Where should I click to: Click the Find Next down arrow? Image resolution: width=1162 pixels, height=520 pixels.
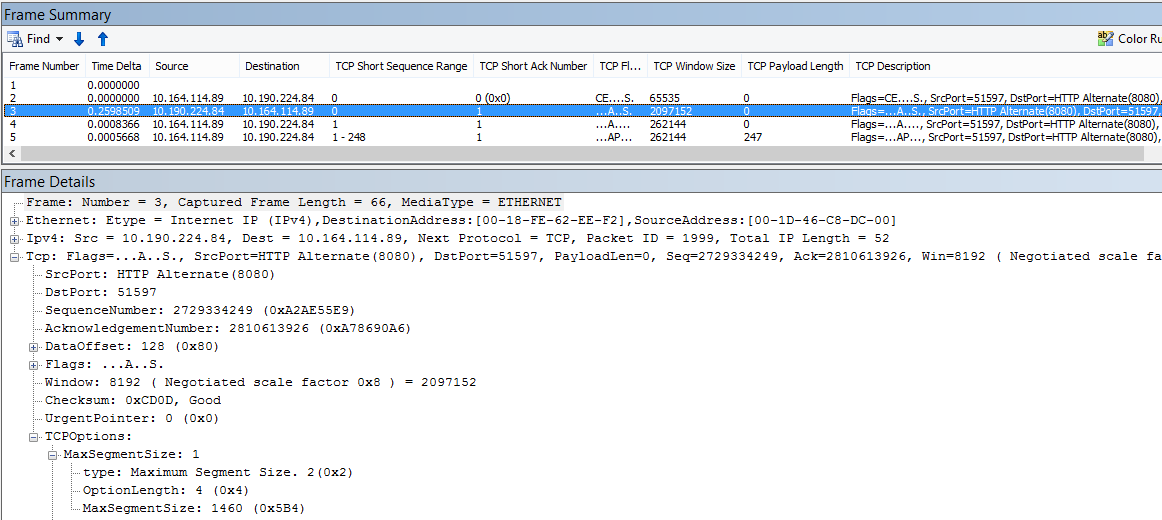tap(79, 39)
